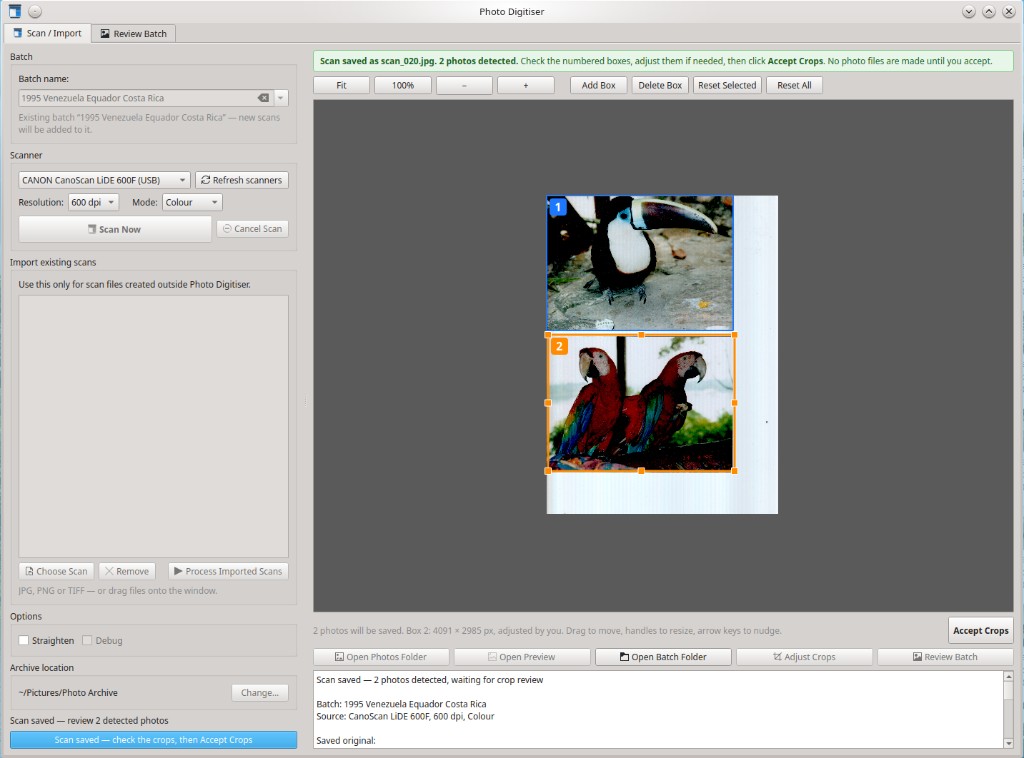
Task: Zoom out with the minus button
Action: (x=464, y=86)
